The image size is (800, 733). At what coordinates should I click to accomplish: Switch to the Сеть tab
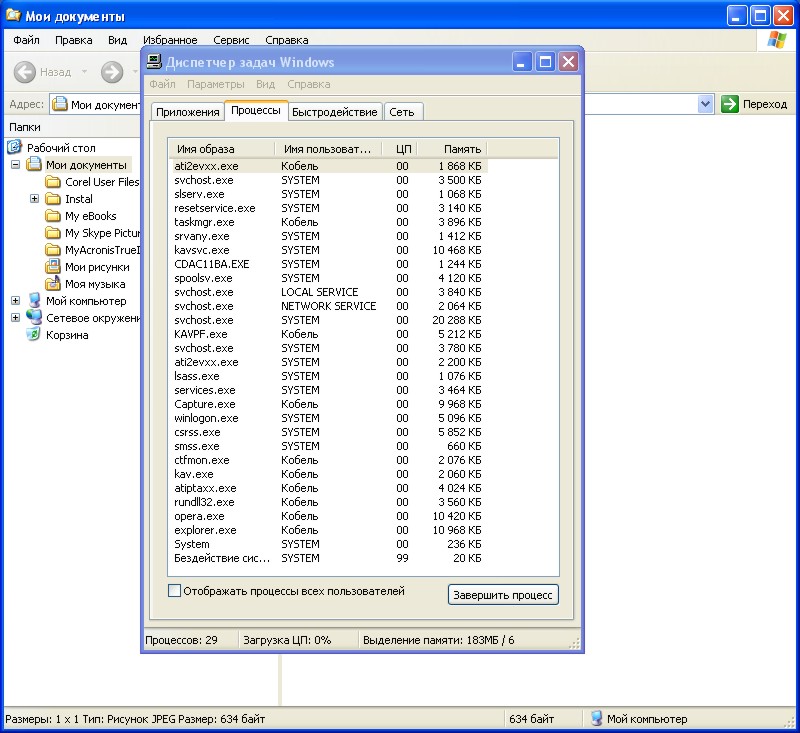coord(402,112)
